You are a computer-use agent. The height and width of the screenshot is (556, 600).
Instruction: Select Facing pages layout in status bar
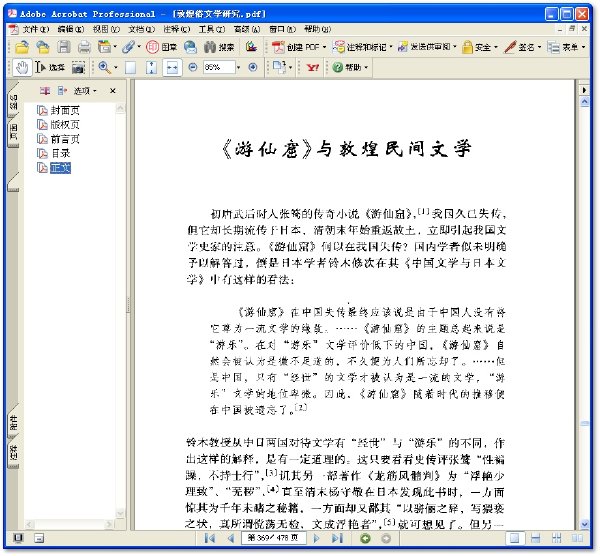(x=577, y=538)
